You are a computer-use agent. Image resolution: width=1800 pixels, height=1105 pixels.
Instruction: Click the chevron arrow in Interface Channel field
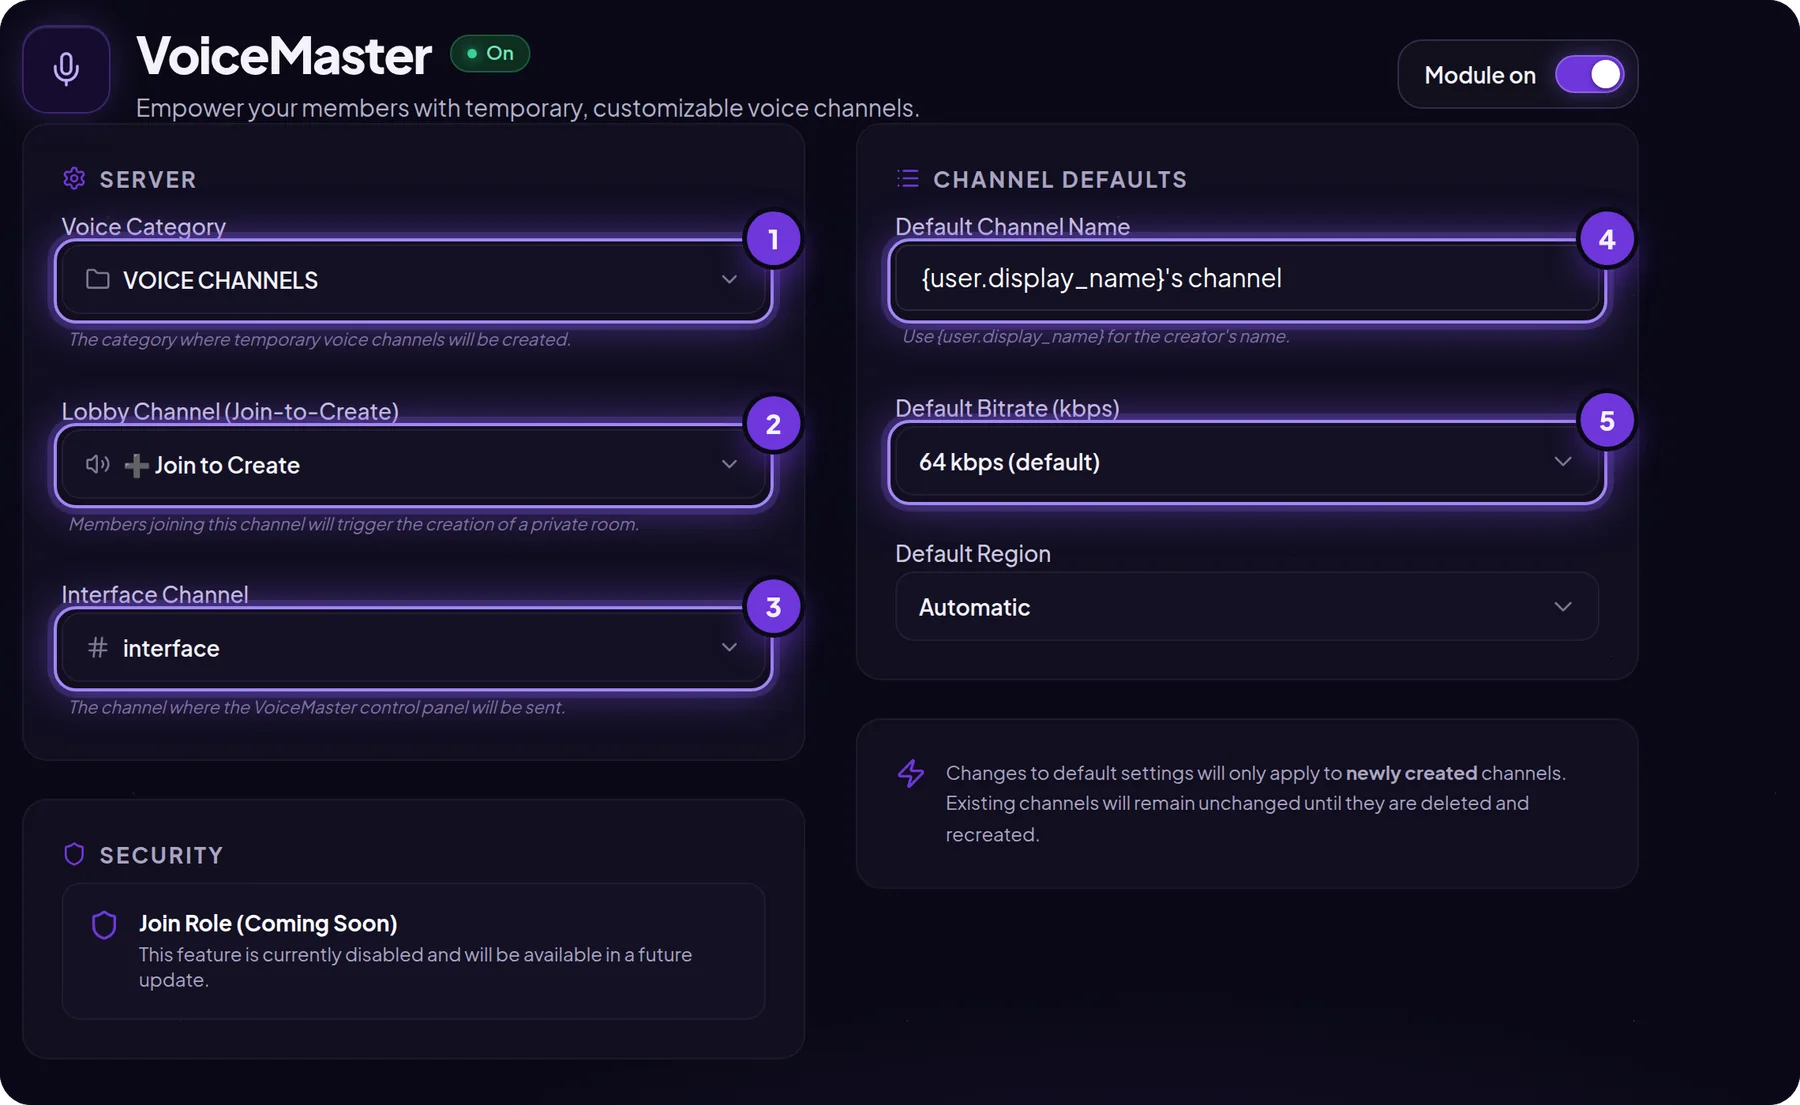click(x=729, y=648)
